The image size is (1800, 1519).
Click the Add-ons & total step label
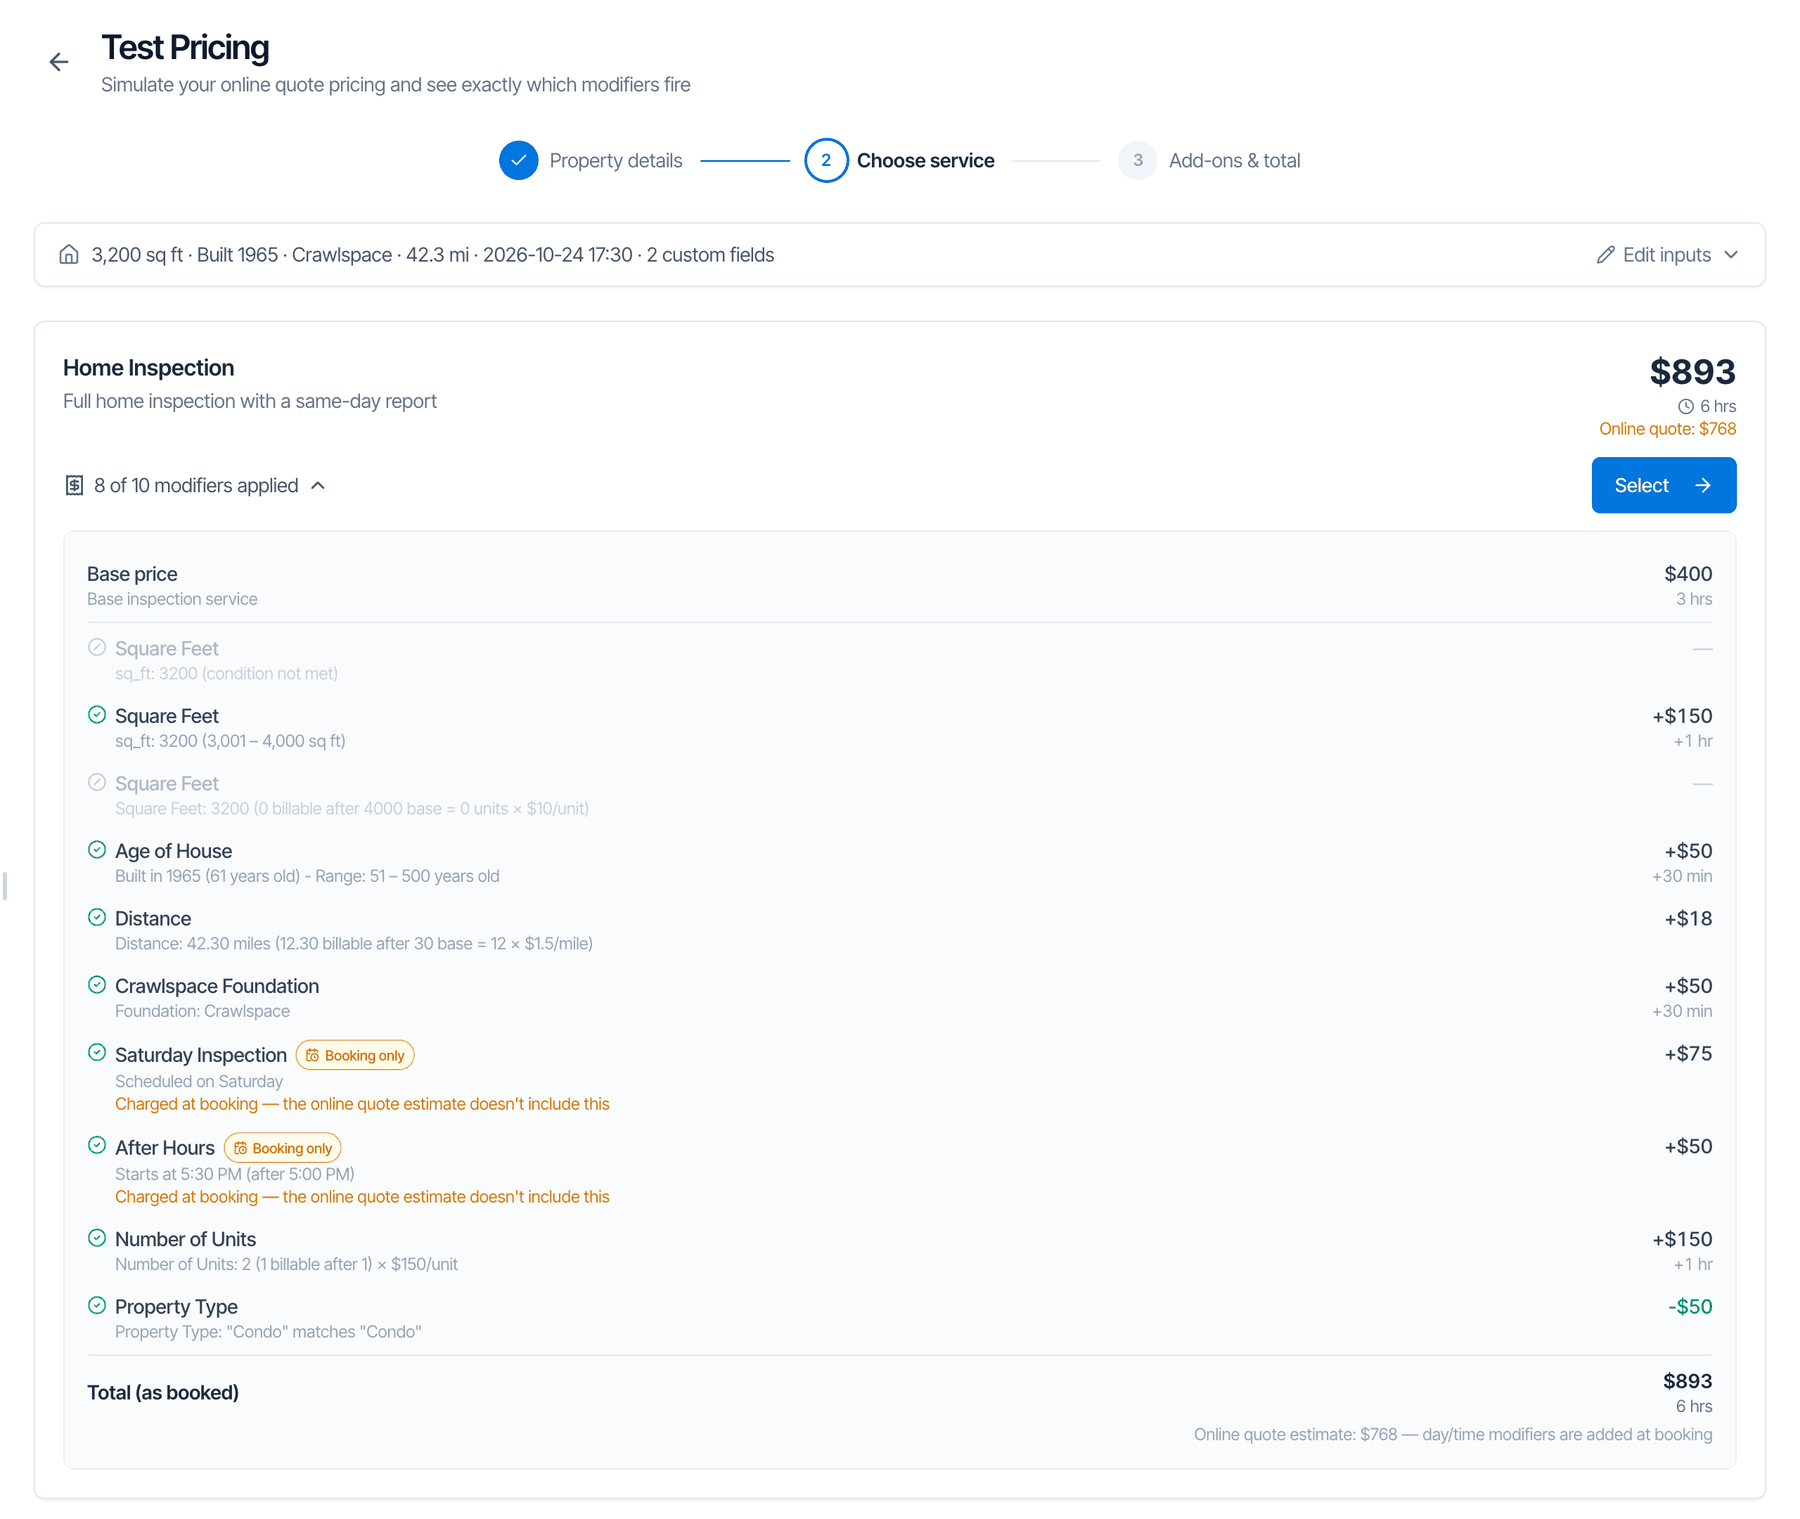[x=1234, y=161]
